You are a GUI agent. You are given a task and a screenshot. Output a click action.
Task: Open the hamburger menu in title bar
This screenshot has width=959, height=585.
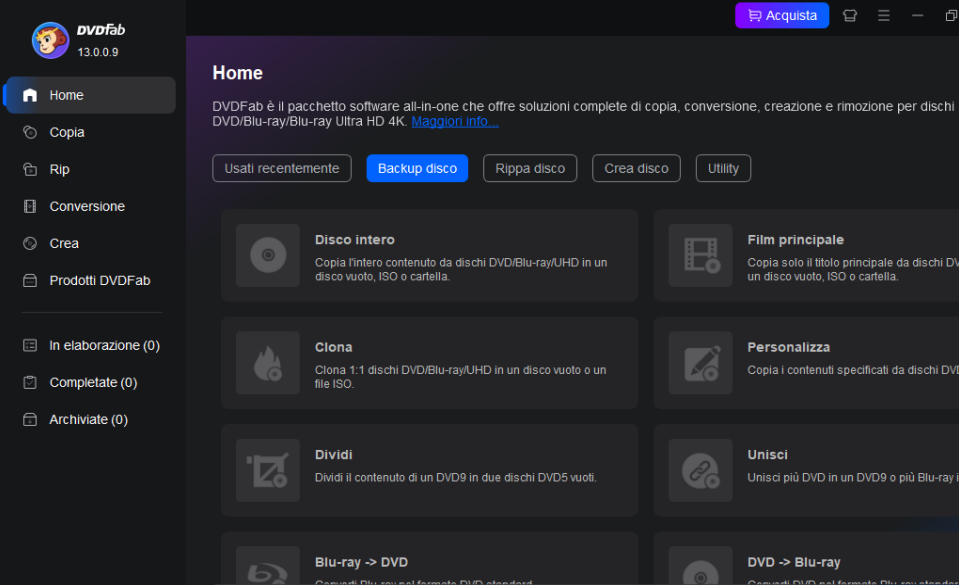[884, 15]
